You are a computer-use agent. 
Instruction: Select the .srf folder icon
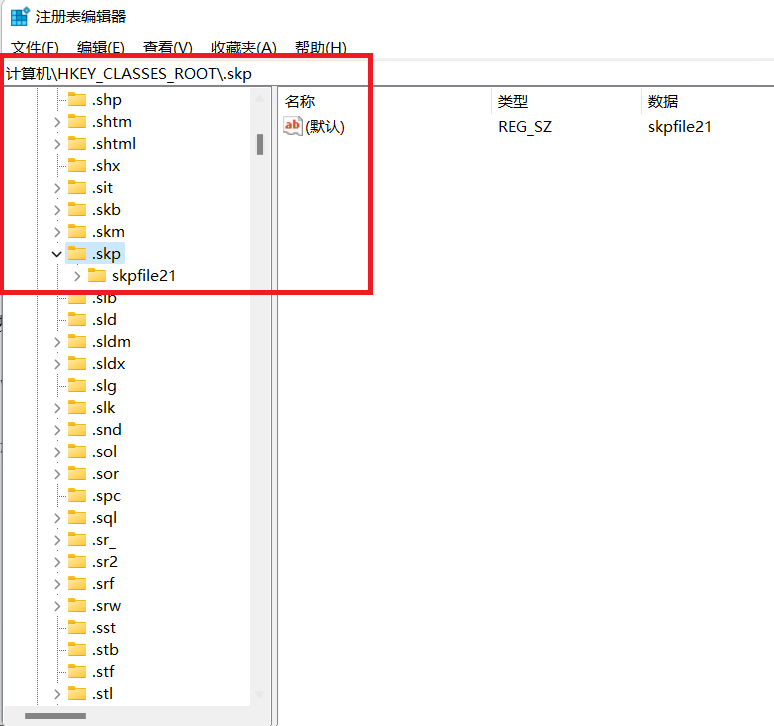[77, 584]
